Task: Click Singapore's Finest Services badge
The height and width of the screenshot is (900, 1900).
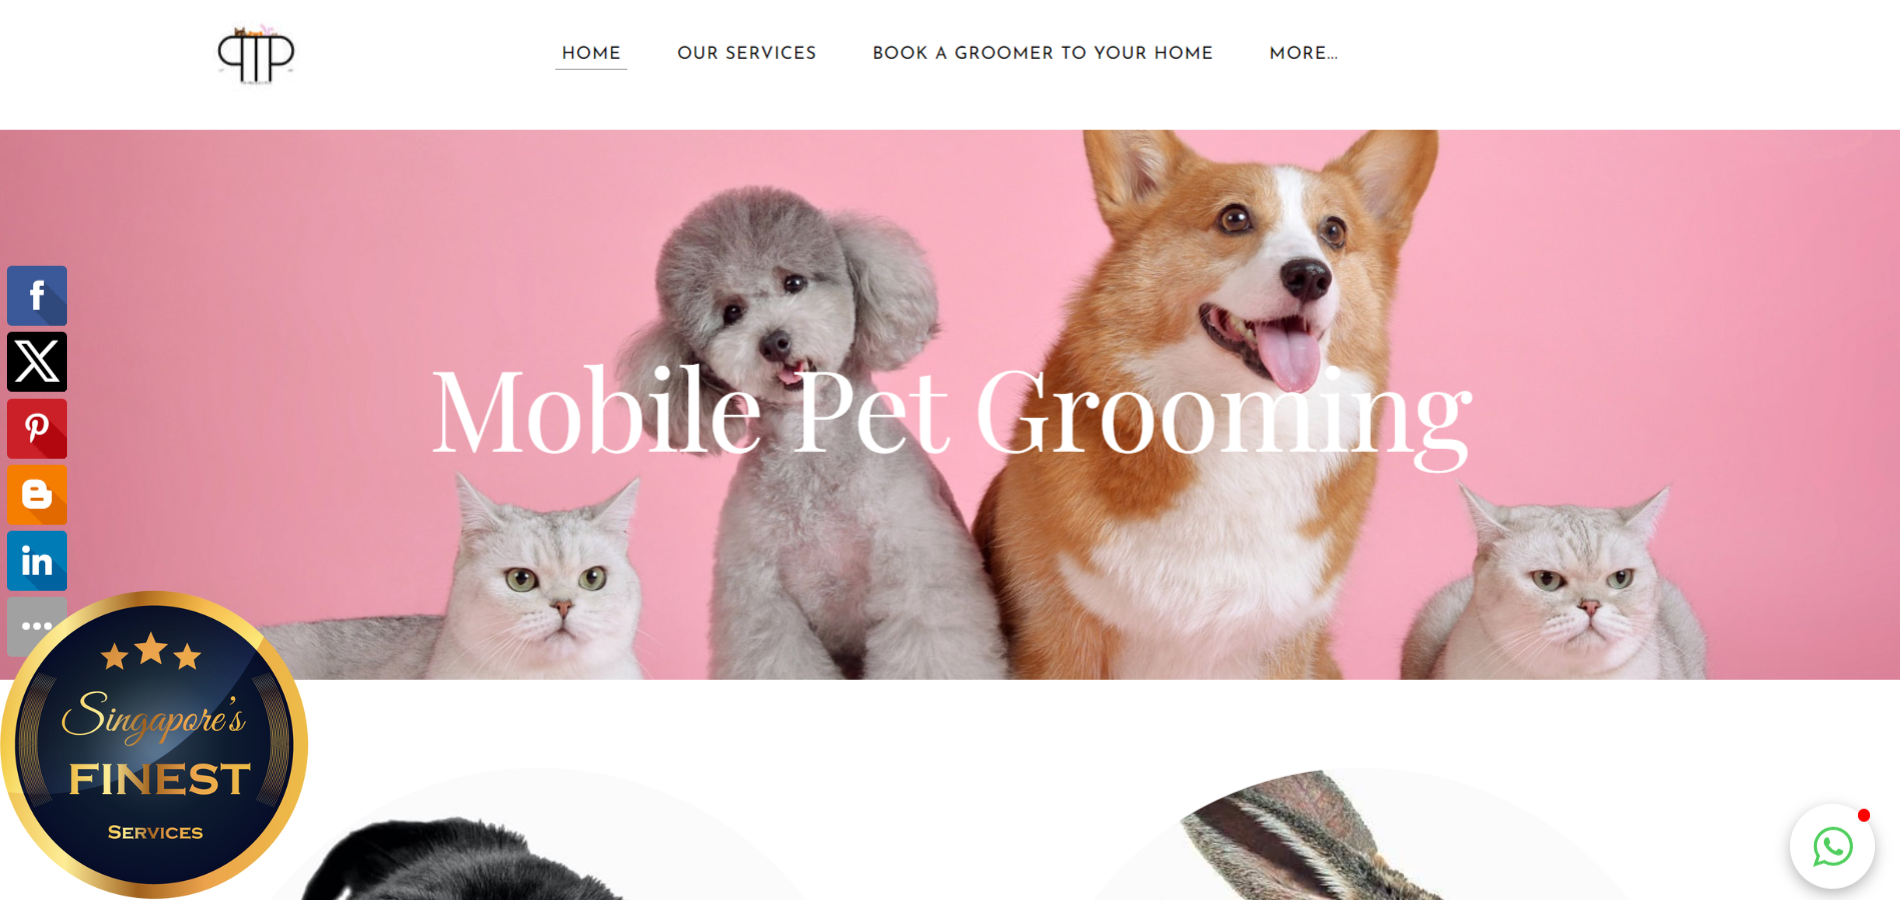Action: [x=154, y=745]
